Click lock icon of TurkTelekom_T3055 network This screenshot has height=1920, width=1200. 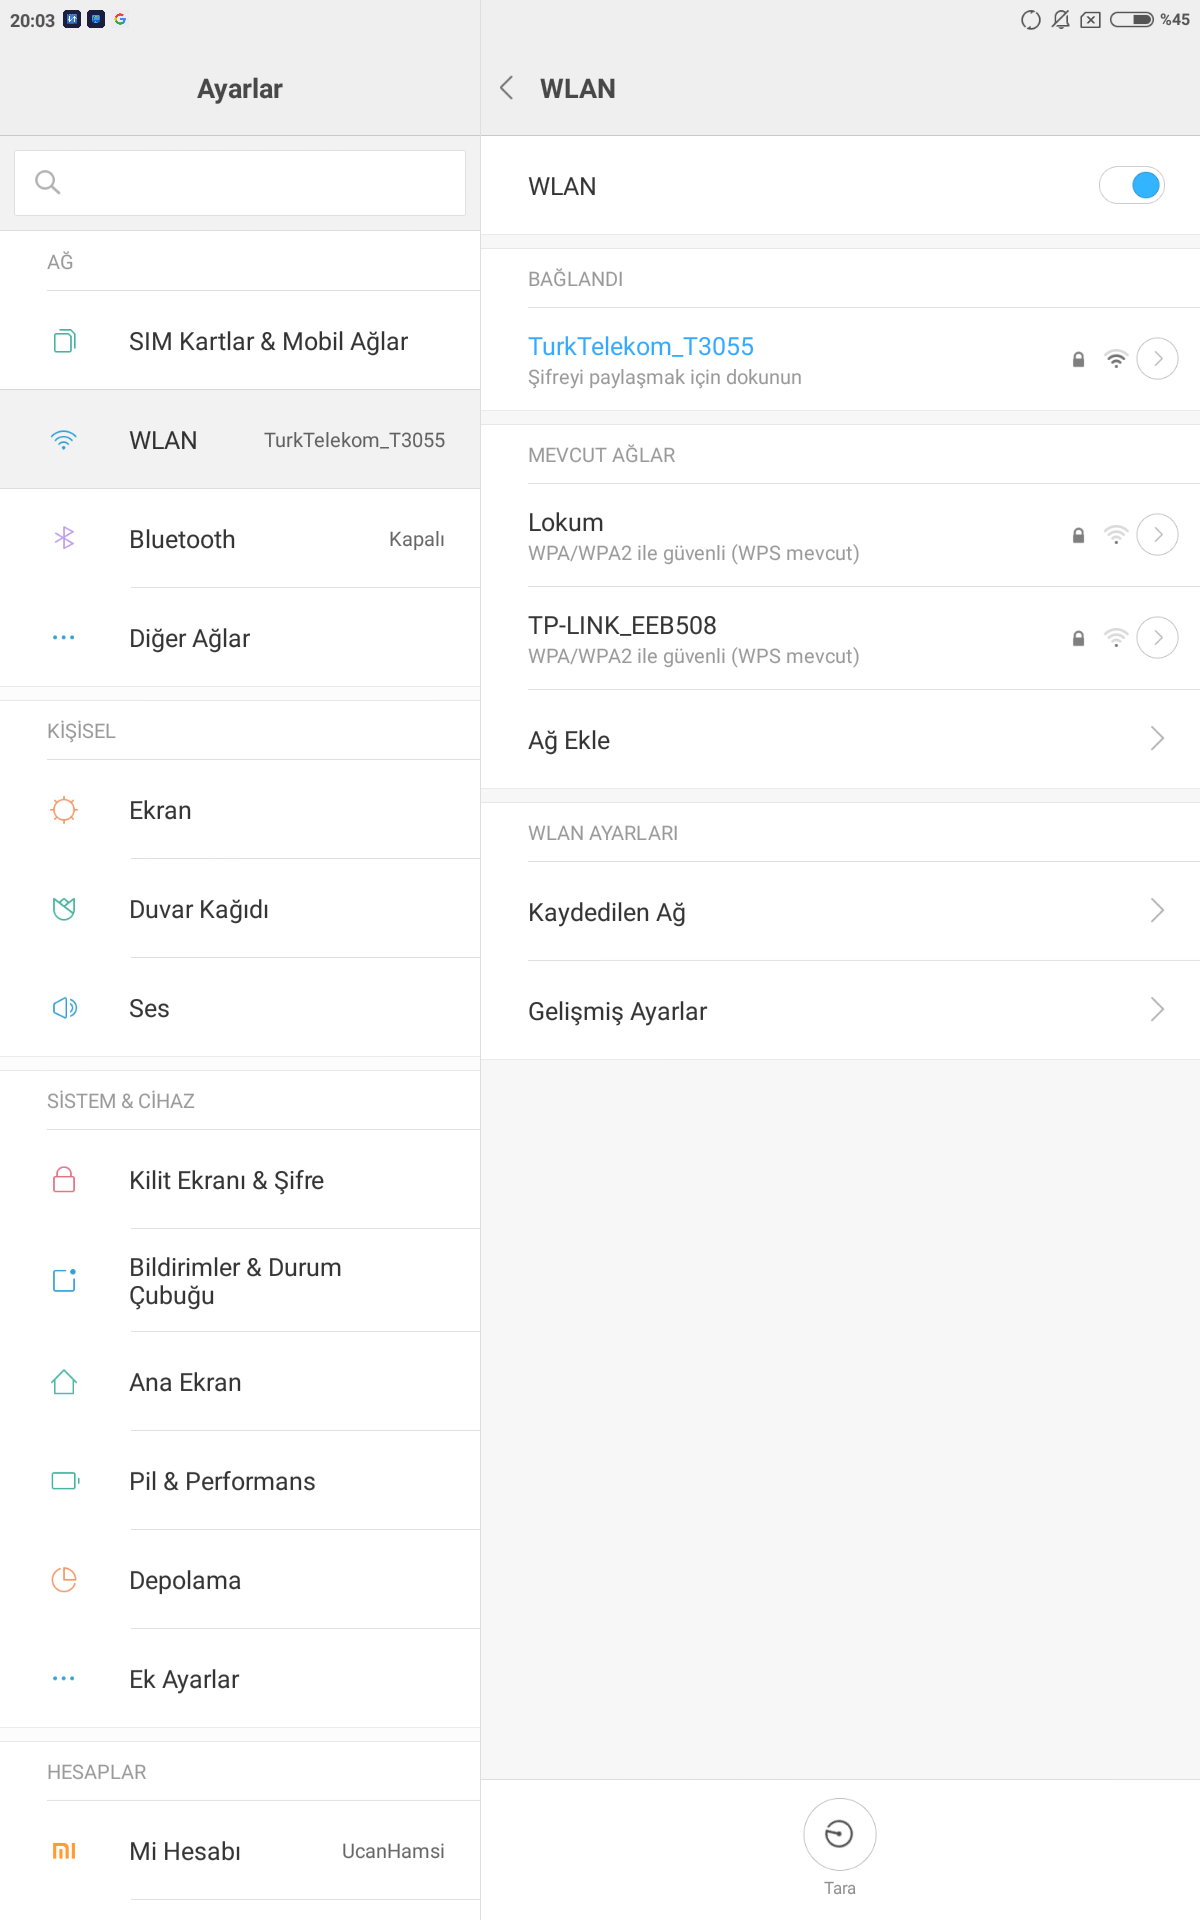tap(1078, 359)
